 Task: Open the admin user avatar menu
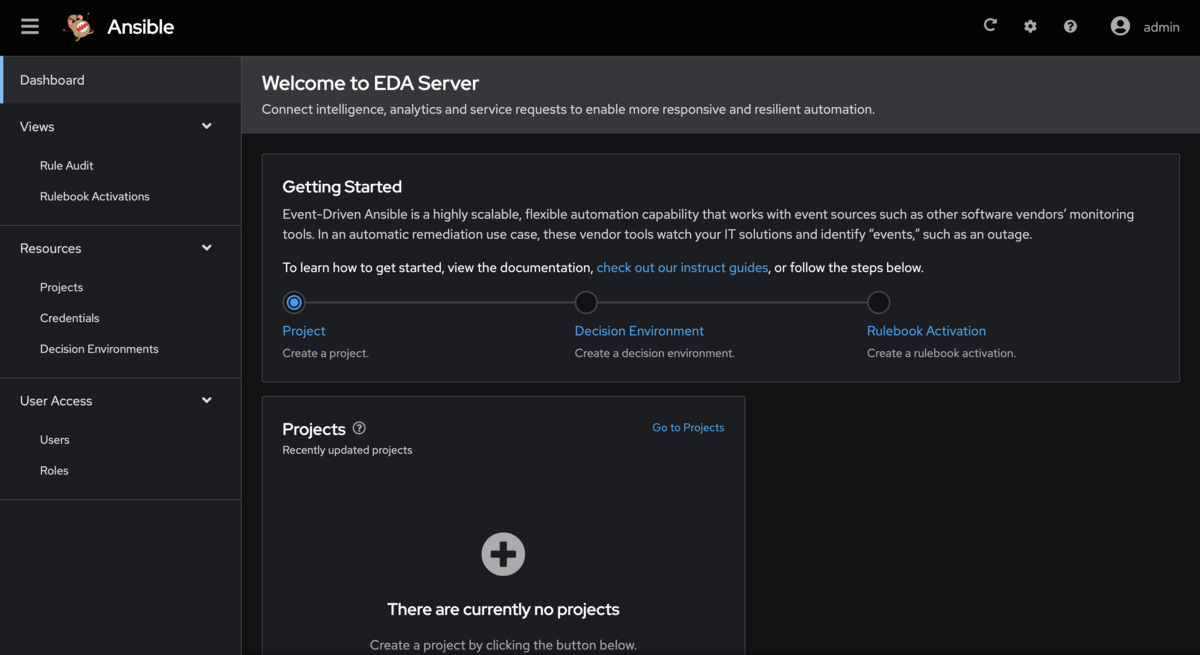(x=1120, y=25)
